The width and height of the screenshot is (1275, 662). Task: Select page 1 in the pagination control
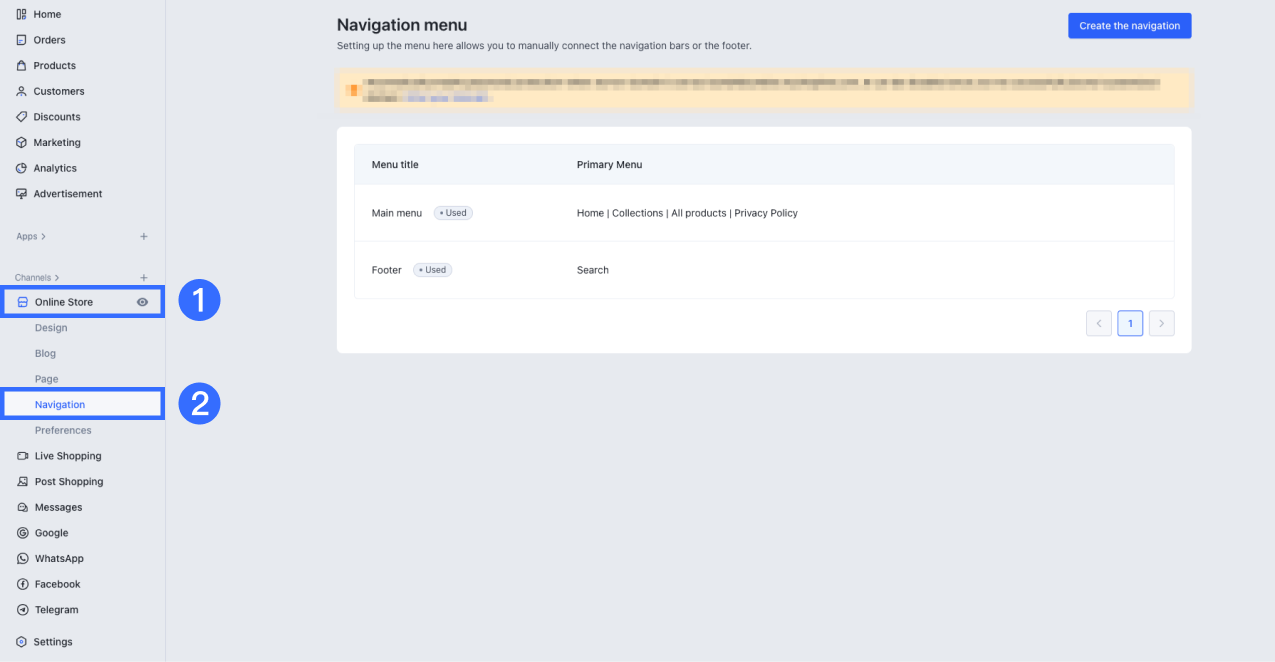click(x=1130, y=322)
